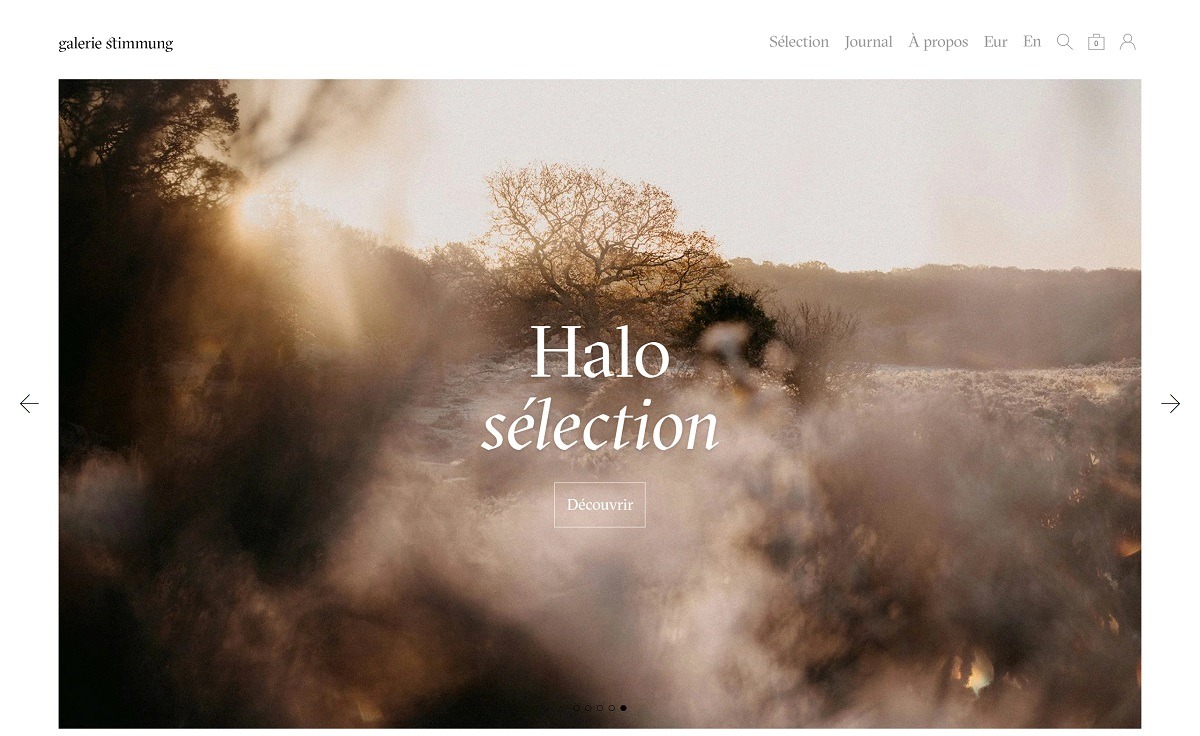Viewport: 1200px width, 736px height.
Task: Switch the site language to En
Action: (1032, 42)
